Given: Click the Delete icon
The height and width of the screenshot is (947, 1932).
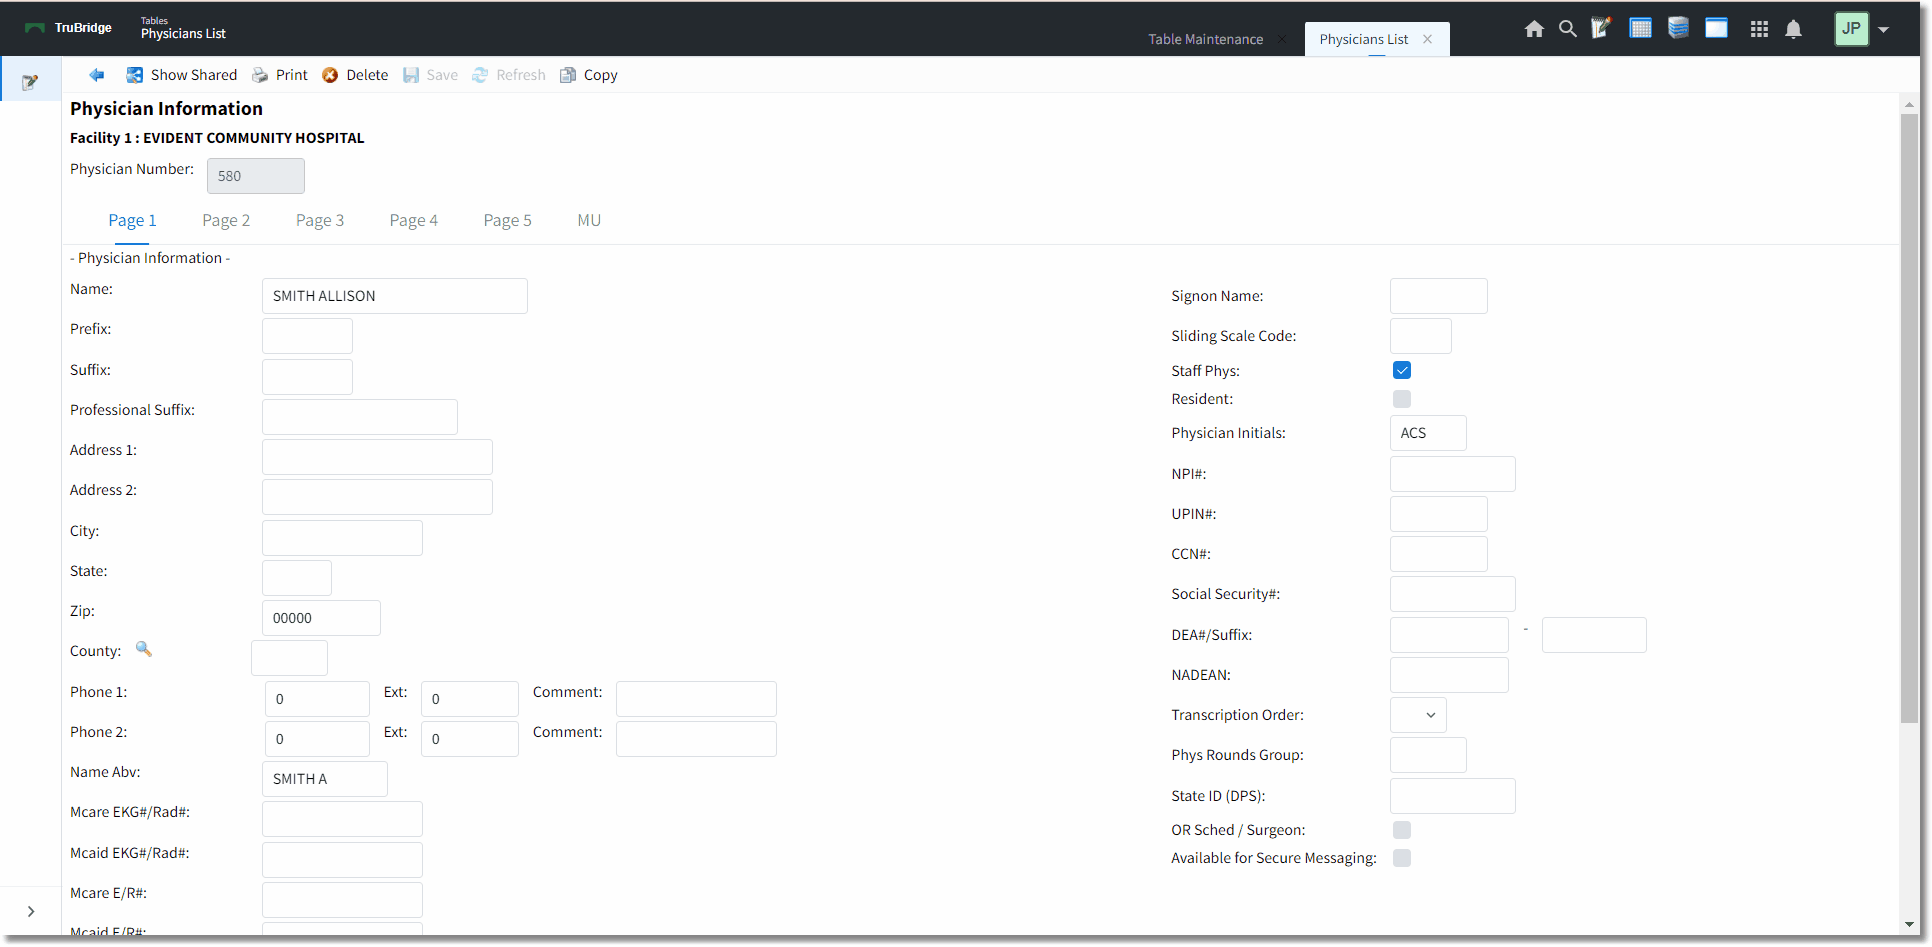Looking at the screenshot, I should point(330,75).
